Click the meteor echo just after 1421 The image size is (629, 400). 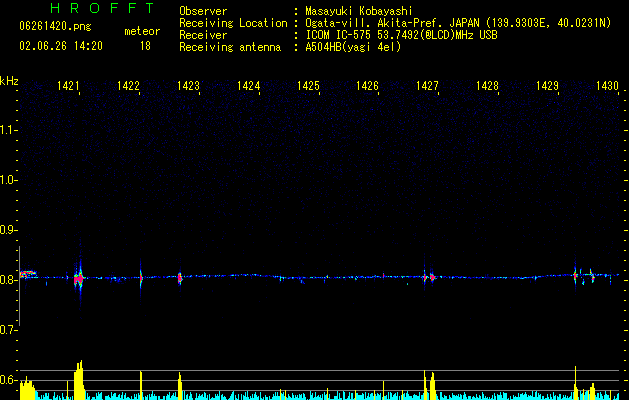(79, 278)
